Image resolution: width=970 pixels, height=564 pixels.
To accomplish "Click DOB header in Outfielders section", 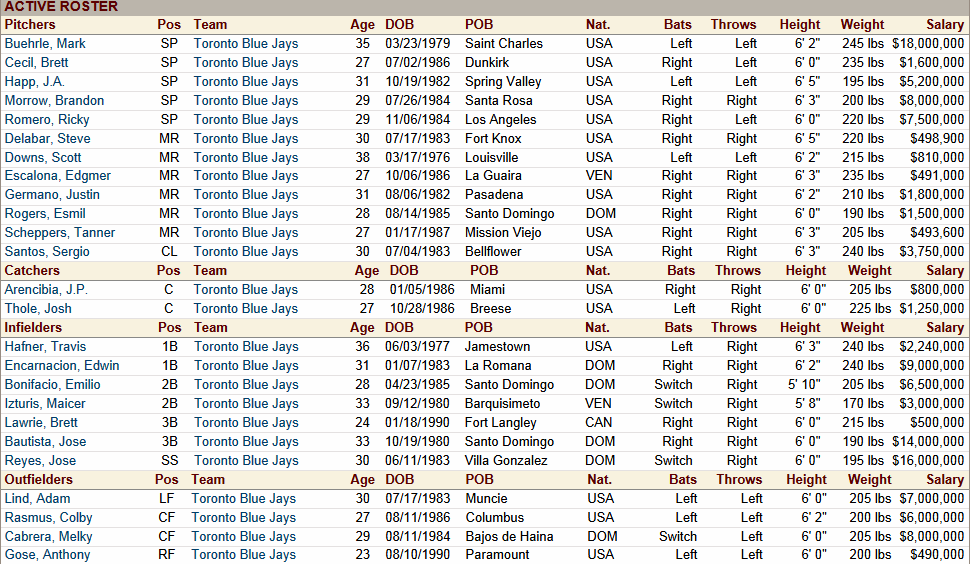I will pyautogui.click(x=400, y=479).
